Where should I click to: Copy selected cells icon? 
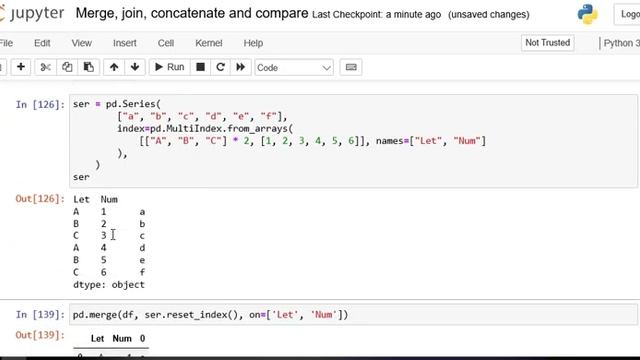pos(67,67)
